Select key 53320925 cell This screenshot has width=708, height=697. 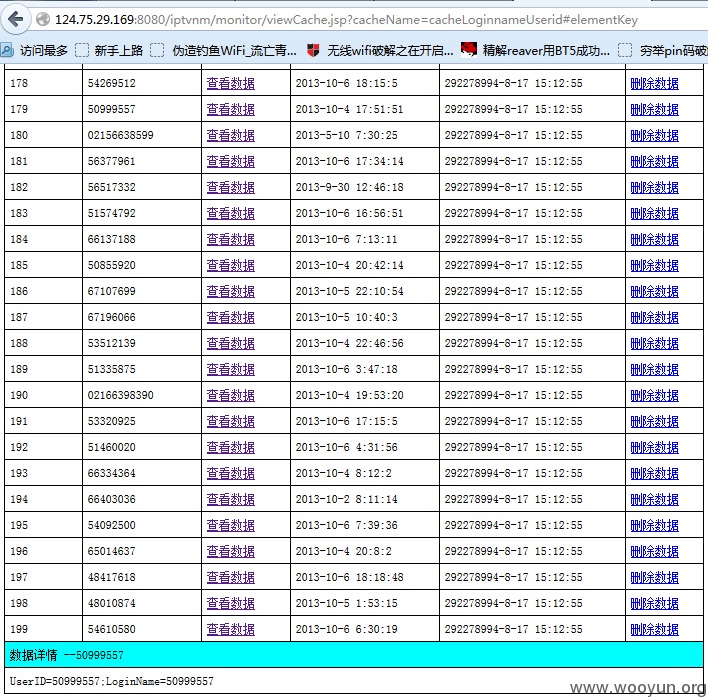(142, 421)
